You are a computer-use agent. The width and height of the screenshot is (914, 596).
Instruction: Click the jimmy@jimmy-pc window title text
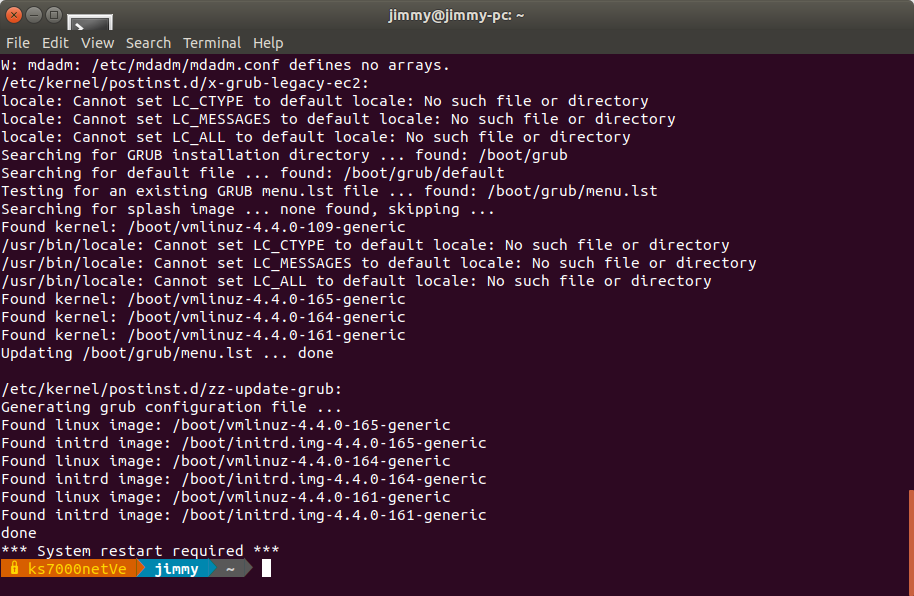[x=456, y=15]
